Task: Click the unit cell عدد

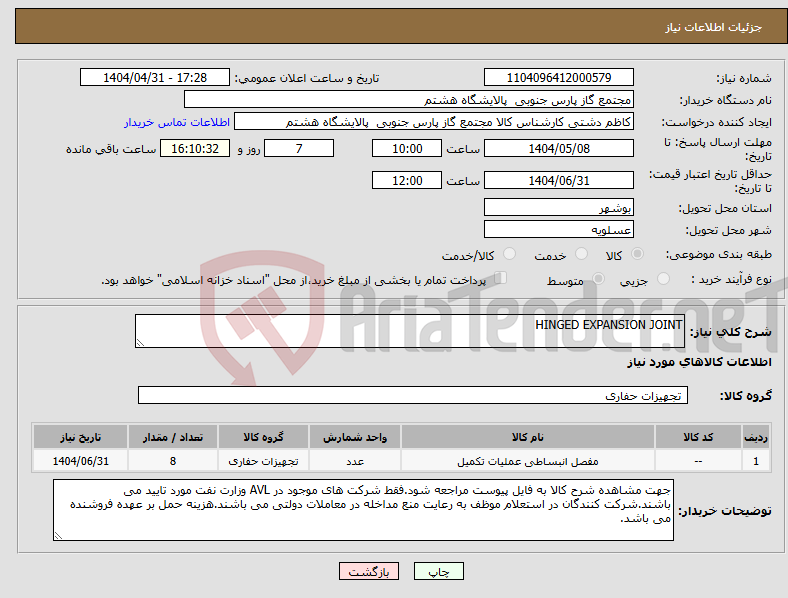Action: (355, 461)
